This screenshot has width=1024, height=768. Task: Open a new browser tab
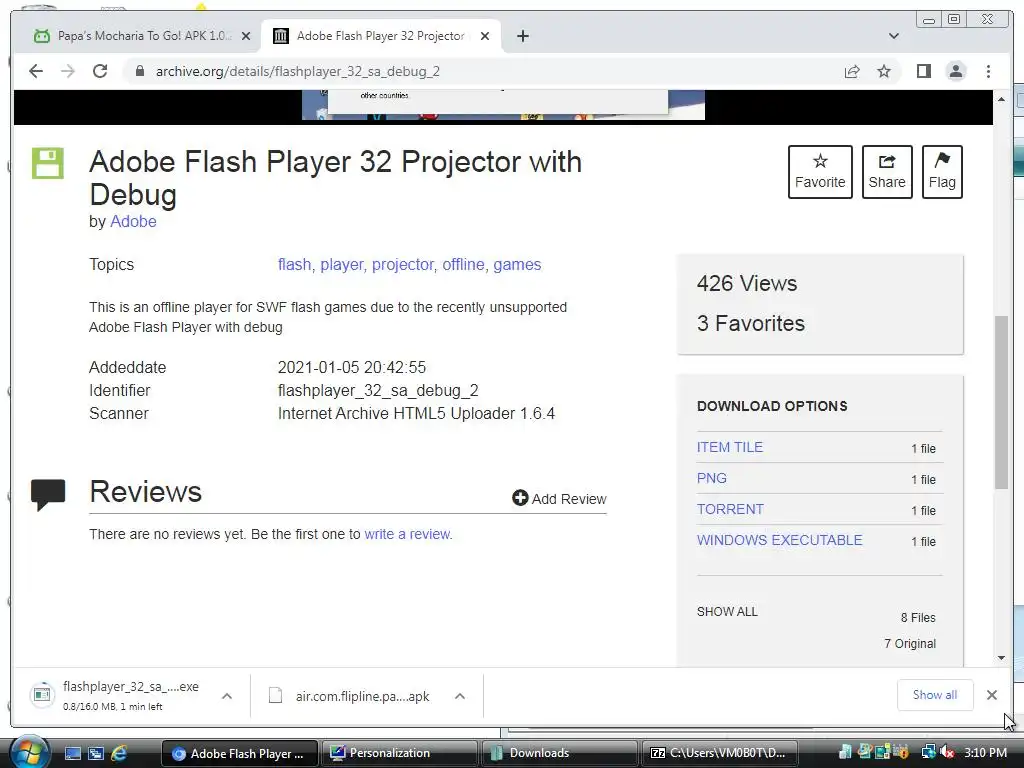(x=522, y=36)
